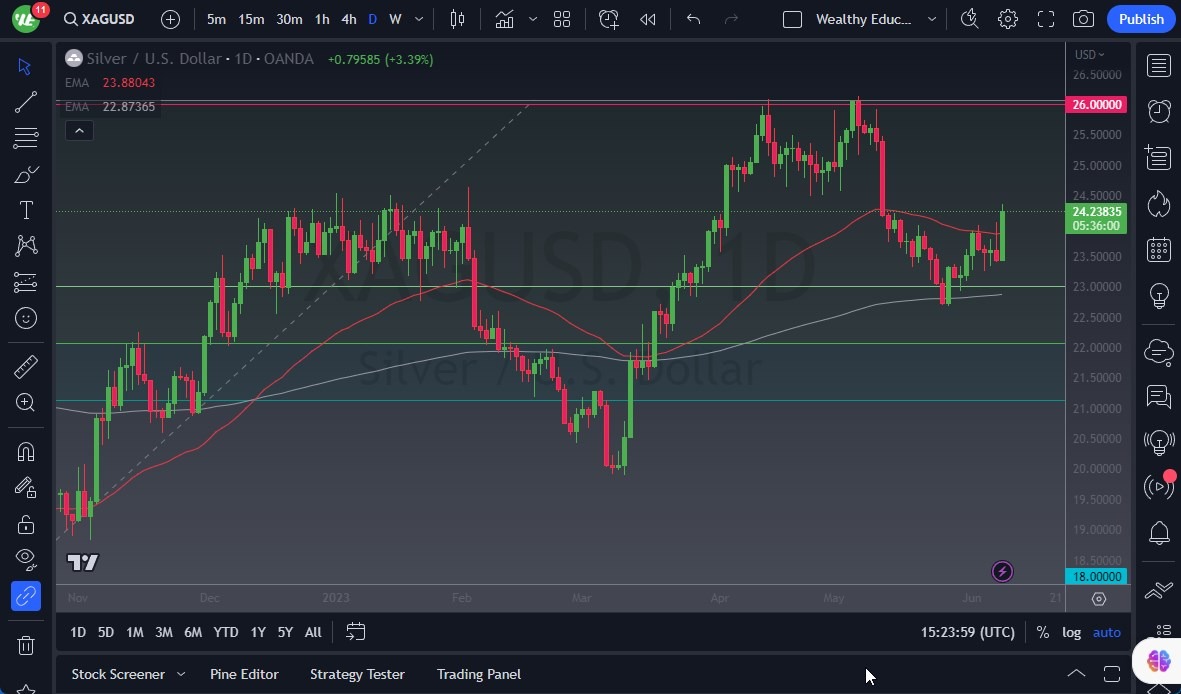Toggle percent scale mode

tap(1042, 632)
